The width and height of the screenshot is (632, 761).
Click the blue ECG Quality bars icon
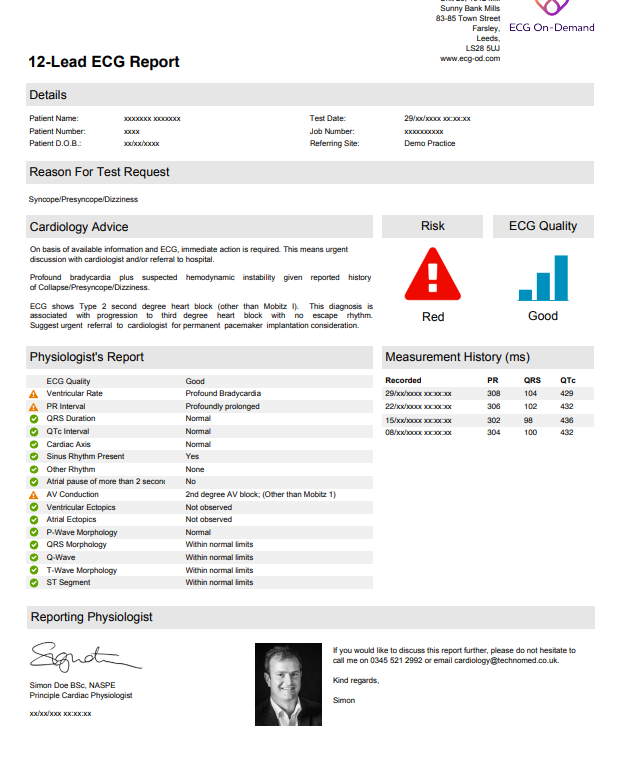coord(543,279)
